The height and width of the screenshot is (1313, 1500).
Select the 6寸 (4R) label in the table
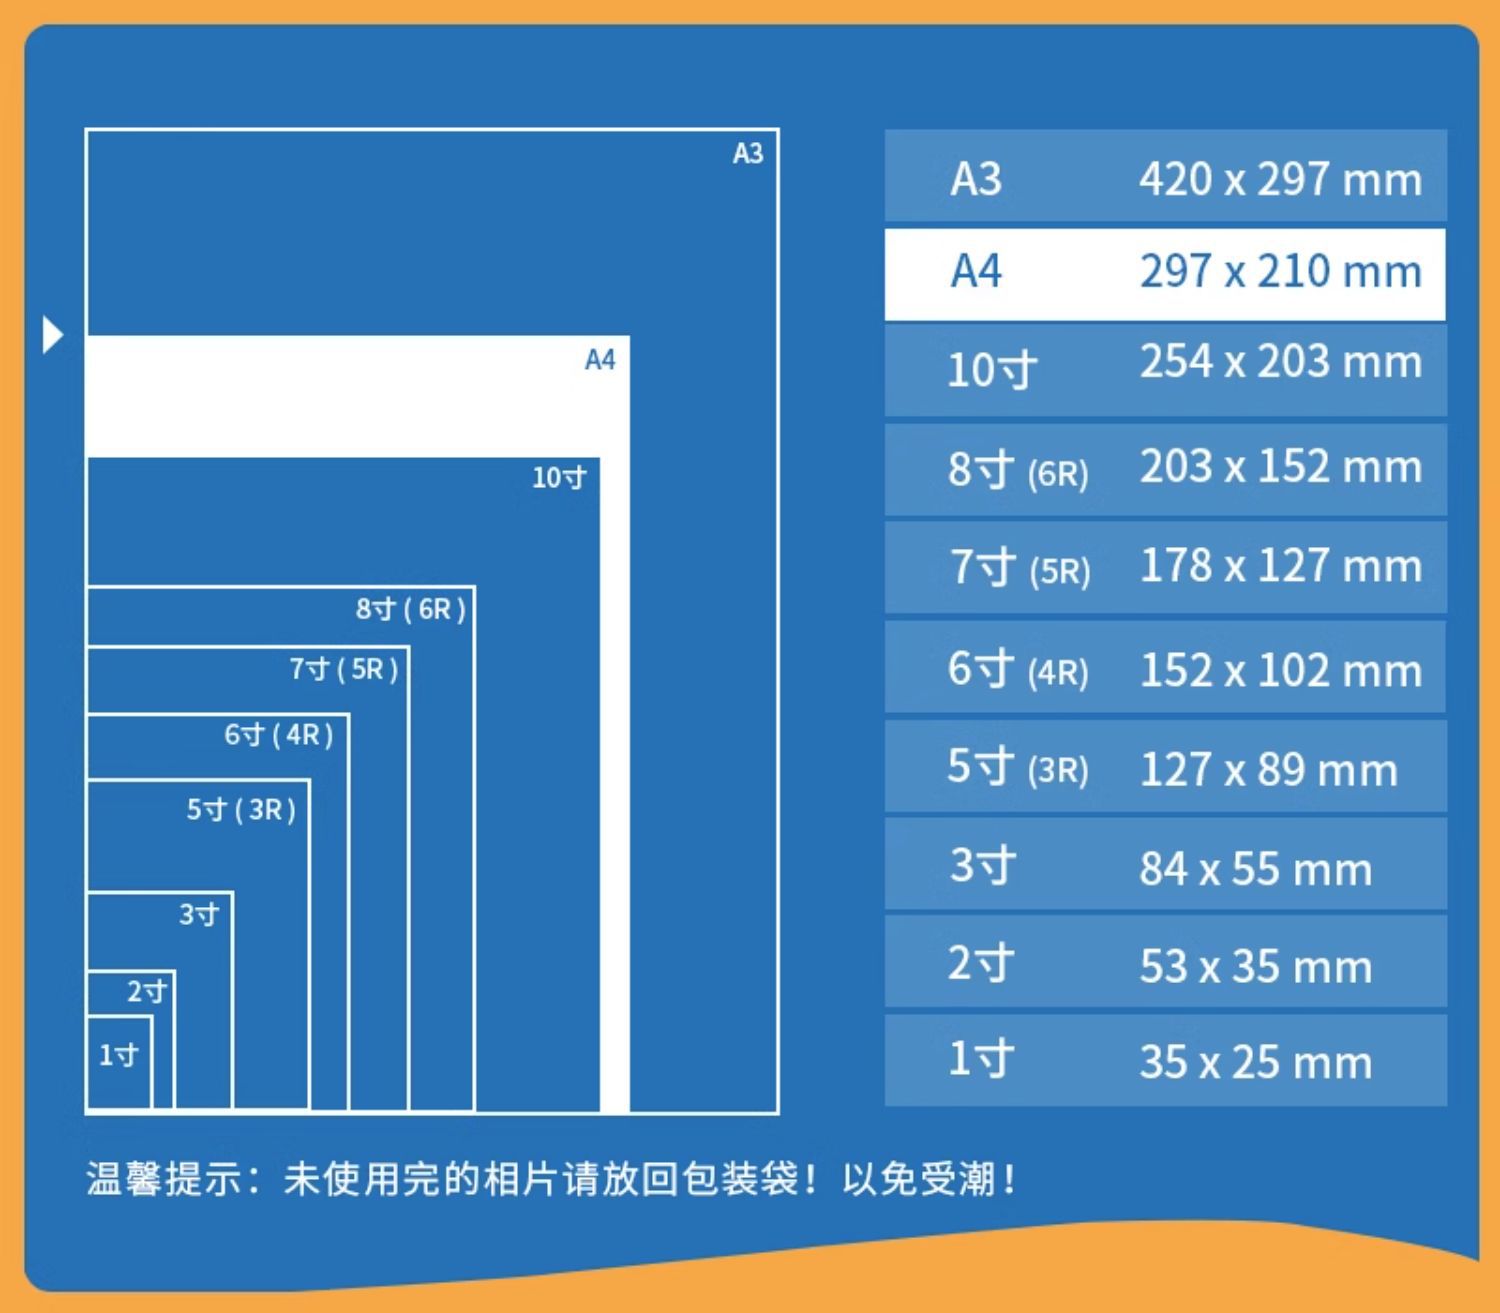1018,668
